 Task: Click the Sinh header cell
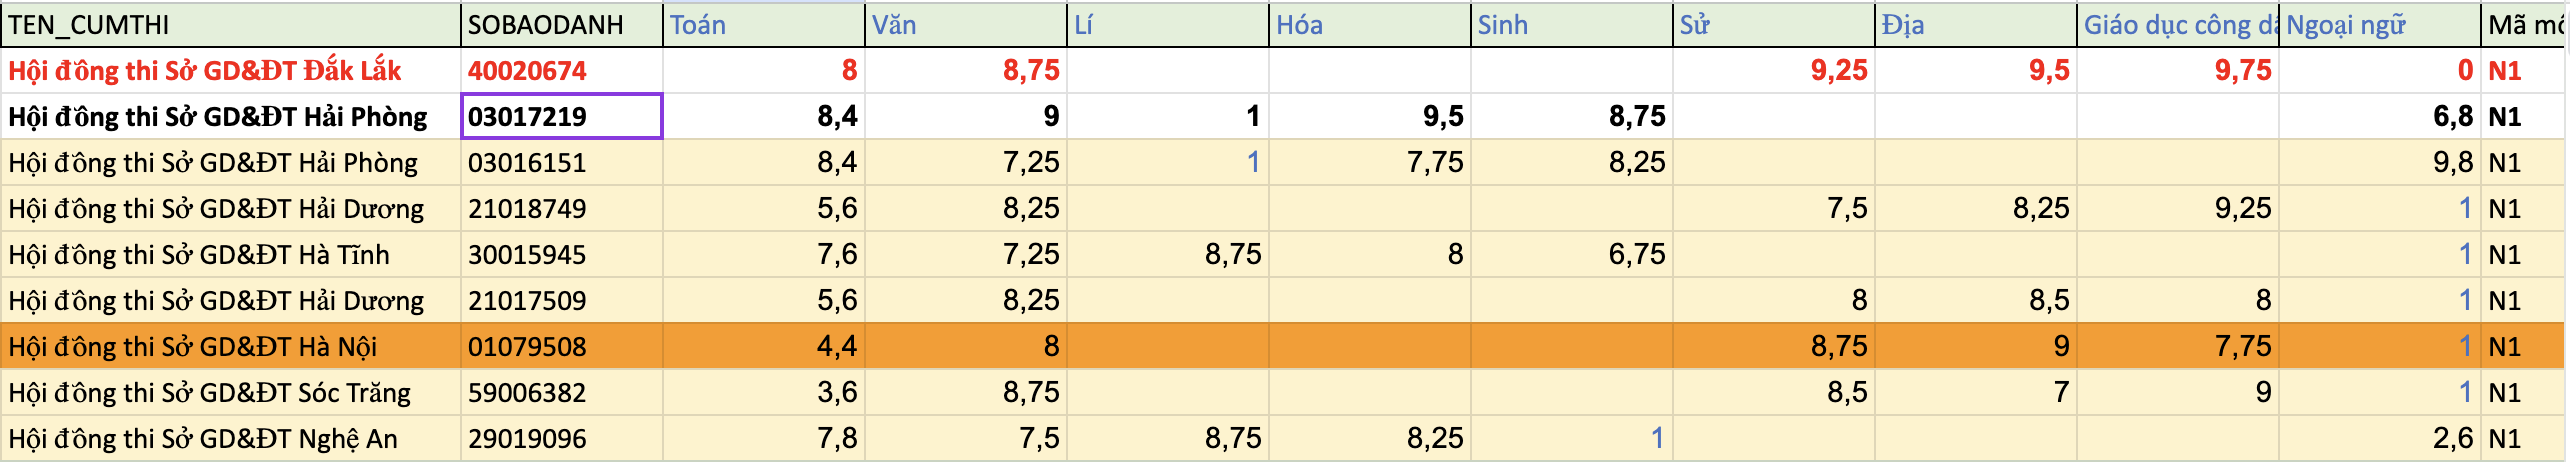coord(1571,25)
